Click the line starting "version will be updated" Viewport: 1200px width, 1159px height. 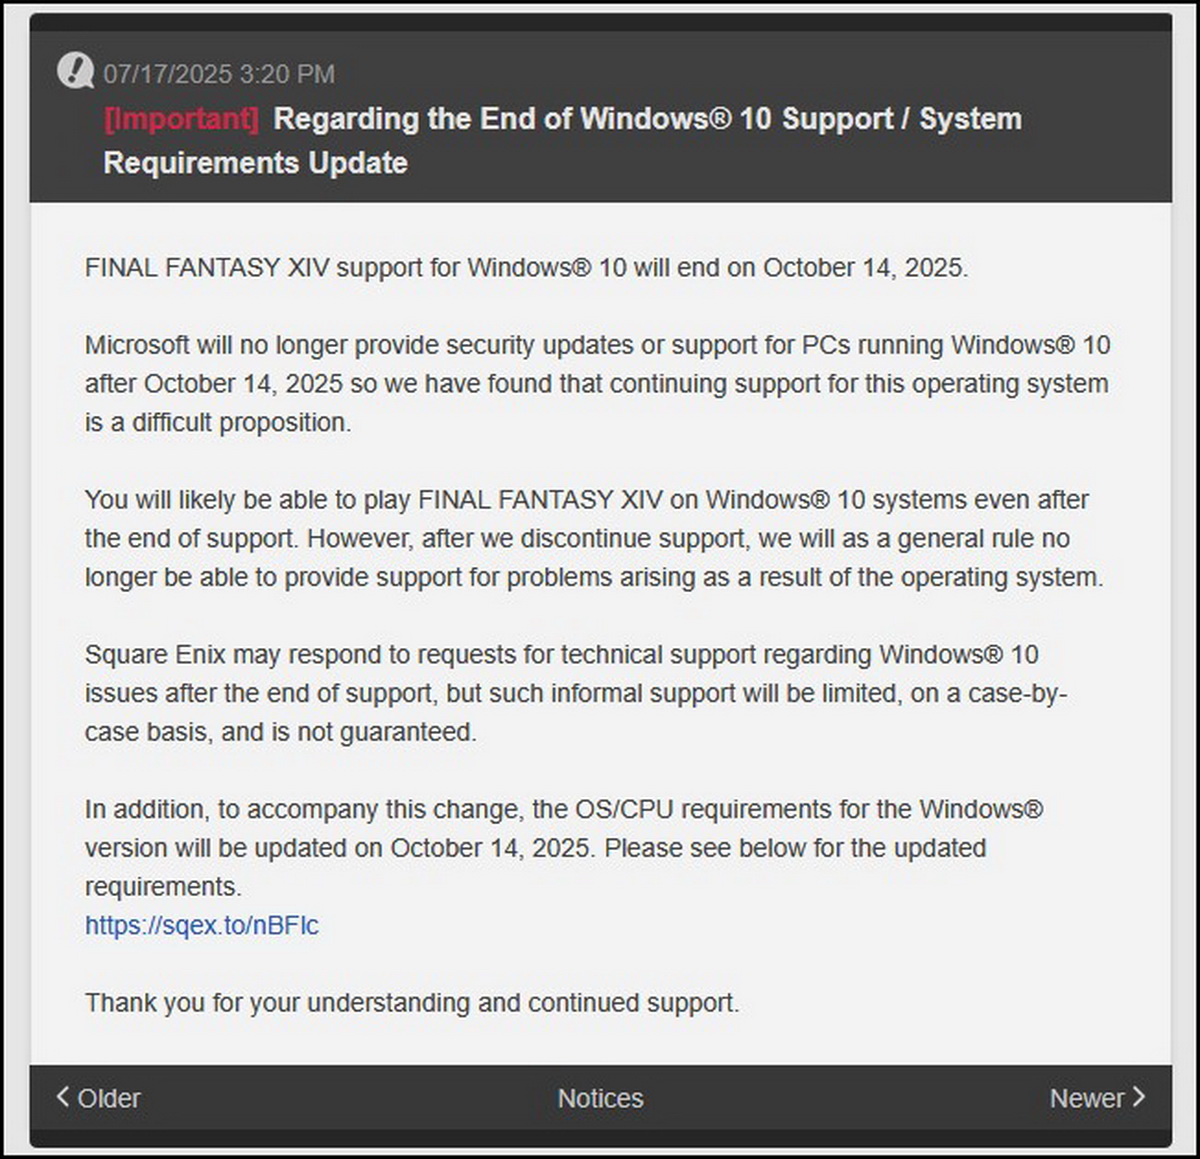click(535, 848)
